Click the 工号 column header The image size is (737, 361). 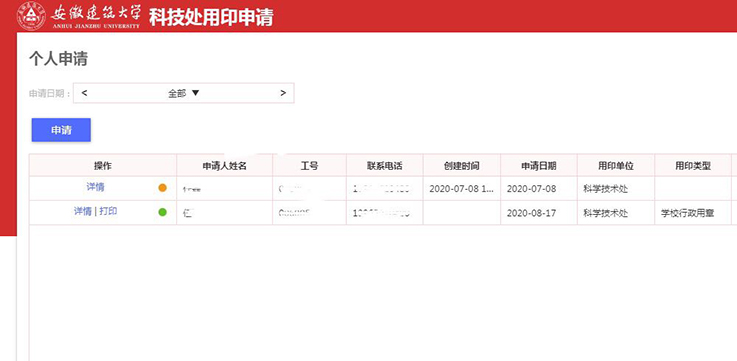[x=309, y=165]
